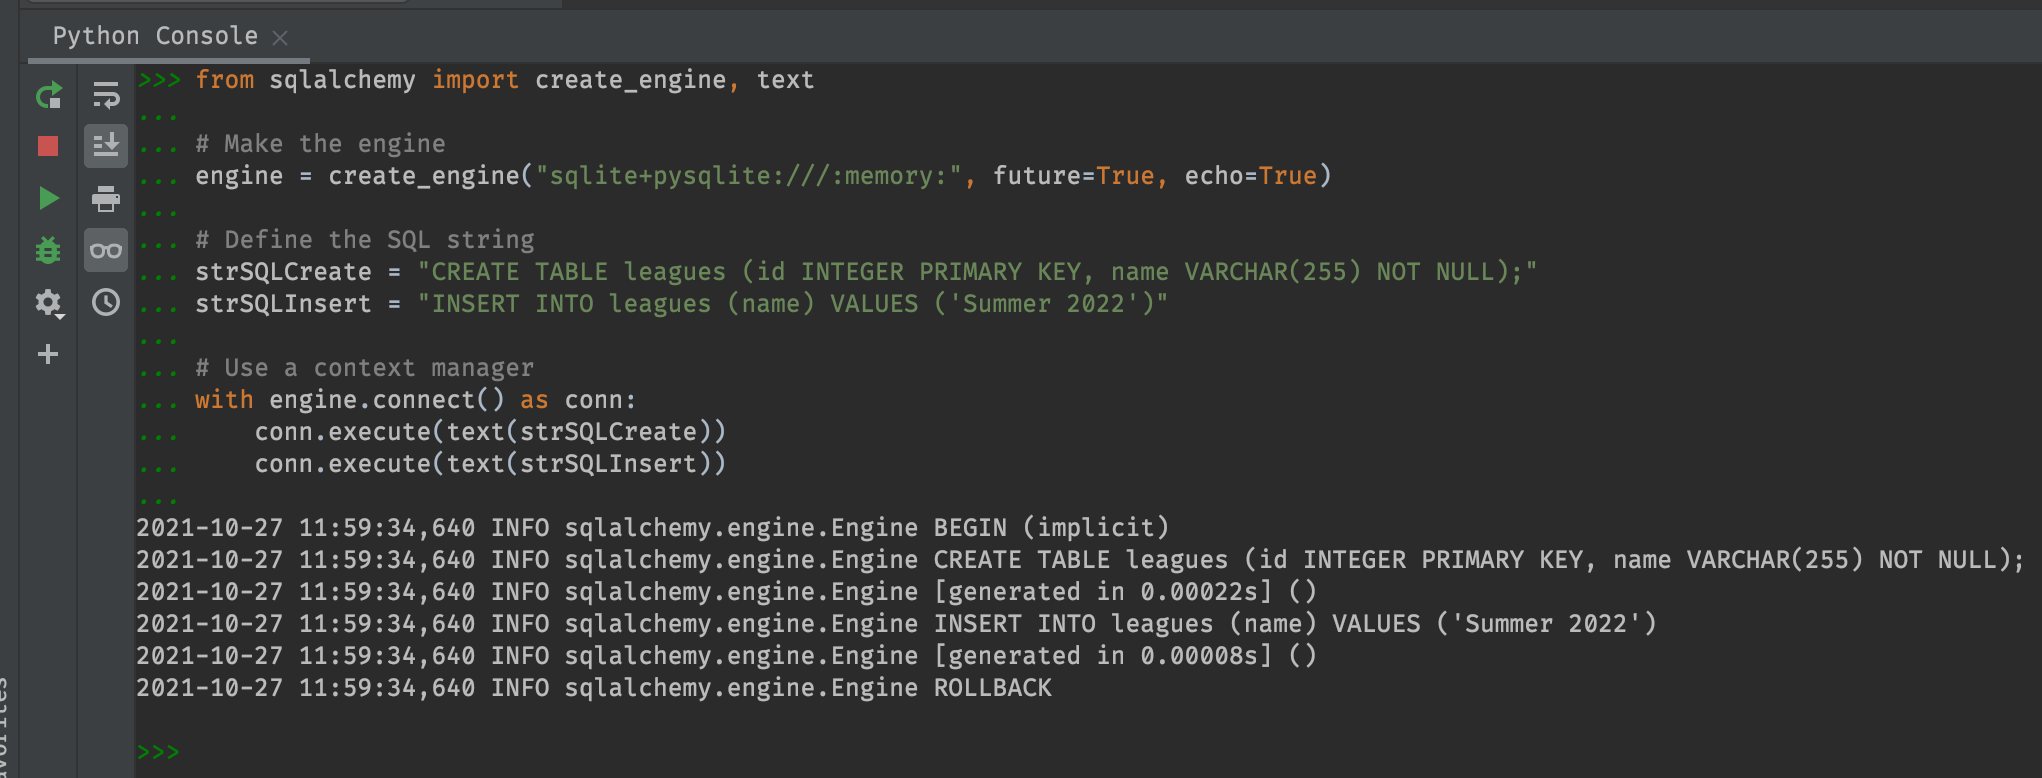
Task: Toggle soft-wrap in console output
Action: [106, 95]
